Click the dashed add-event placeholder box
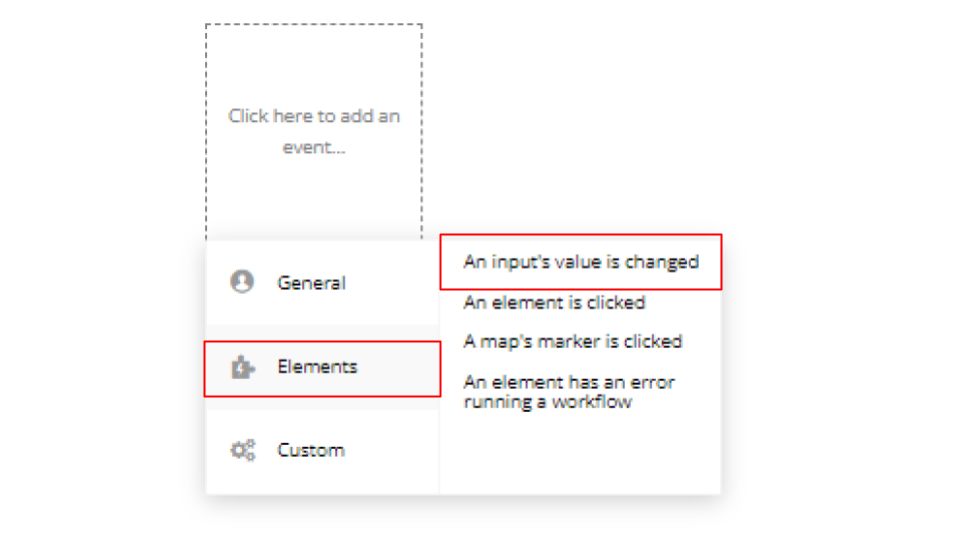960x540 pixels. (313, 132)
